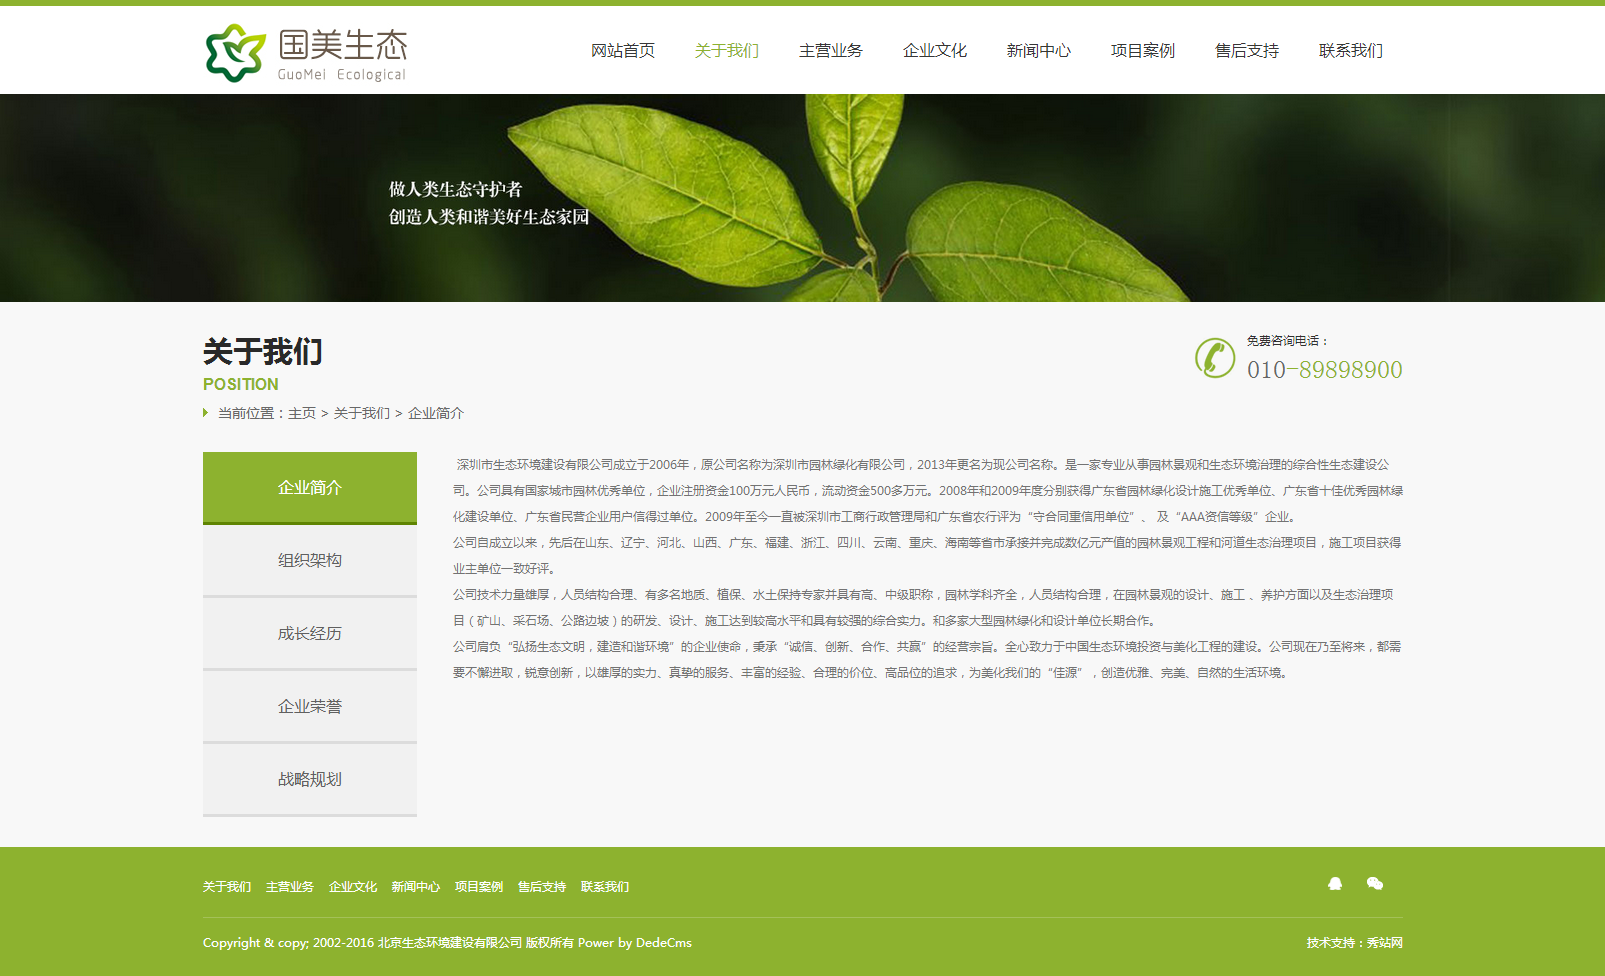1605x976 pixels.
Task: Click 主页 in the breadcrumb
Action: (302, 414)
